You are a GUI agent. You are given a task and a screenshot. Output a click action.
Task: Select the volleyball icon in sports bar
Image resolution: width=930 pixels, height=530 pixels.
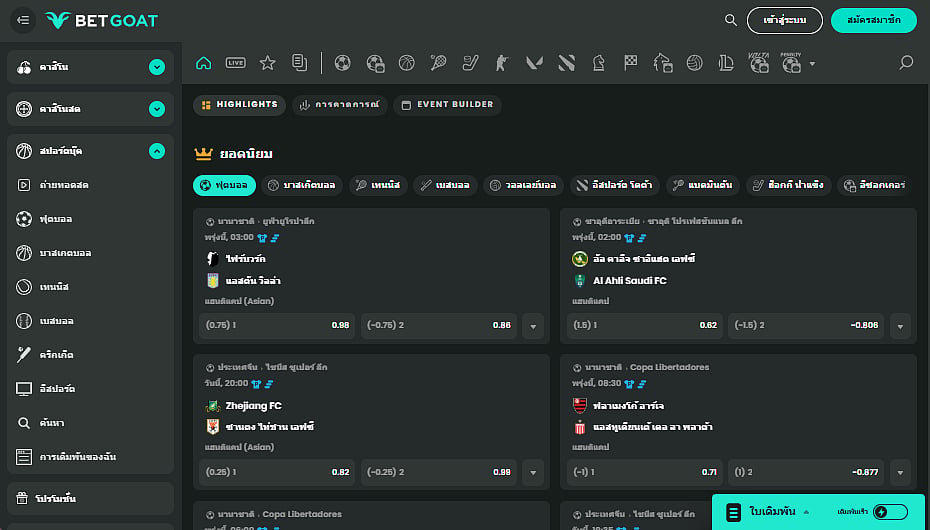695,63
